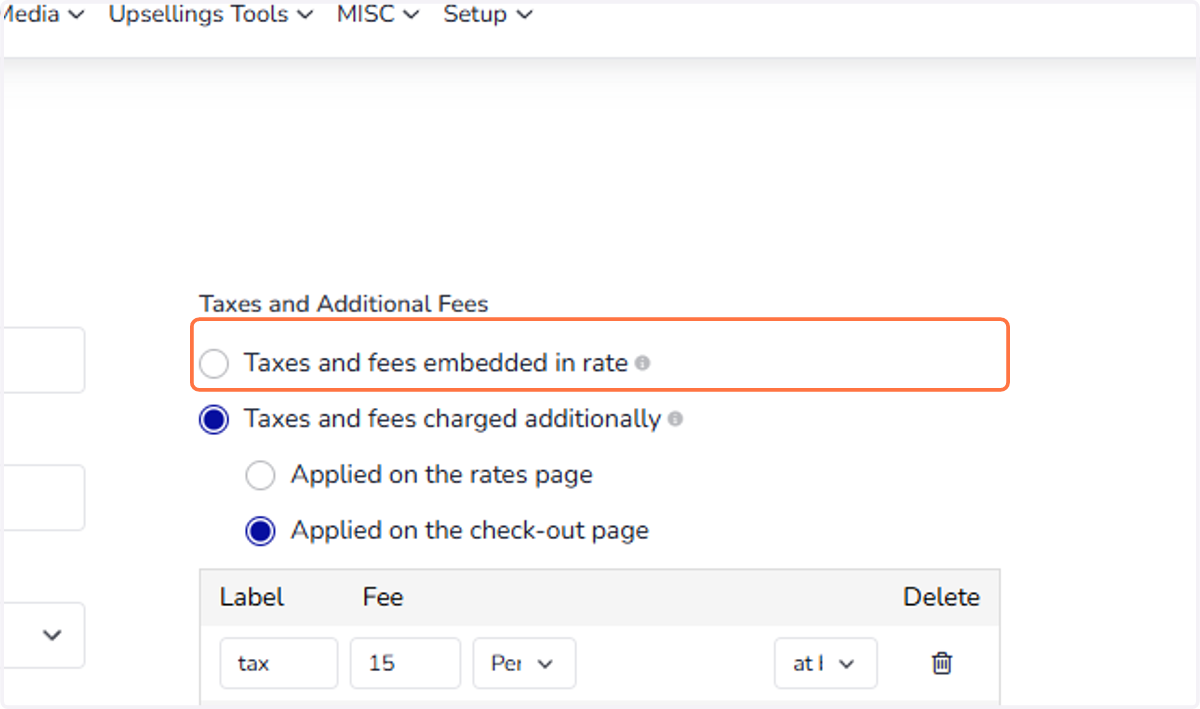Open the Upsellings Tools menu

[211, 15]
